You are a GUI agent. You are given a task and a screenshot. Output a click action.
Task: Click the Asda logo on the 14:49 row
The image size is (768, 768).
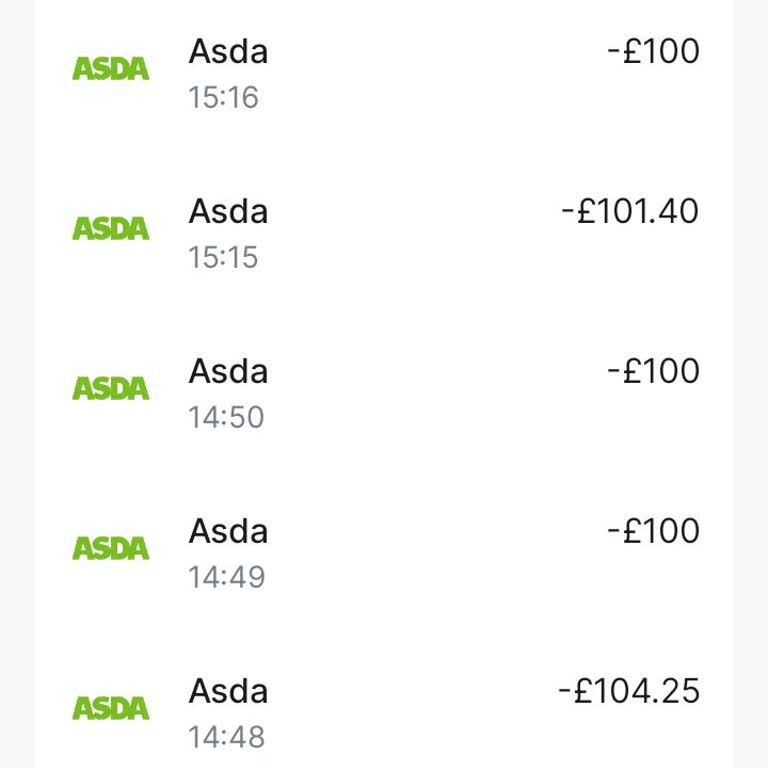tap(110, 549)
